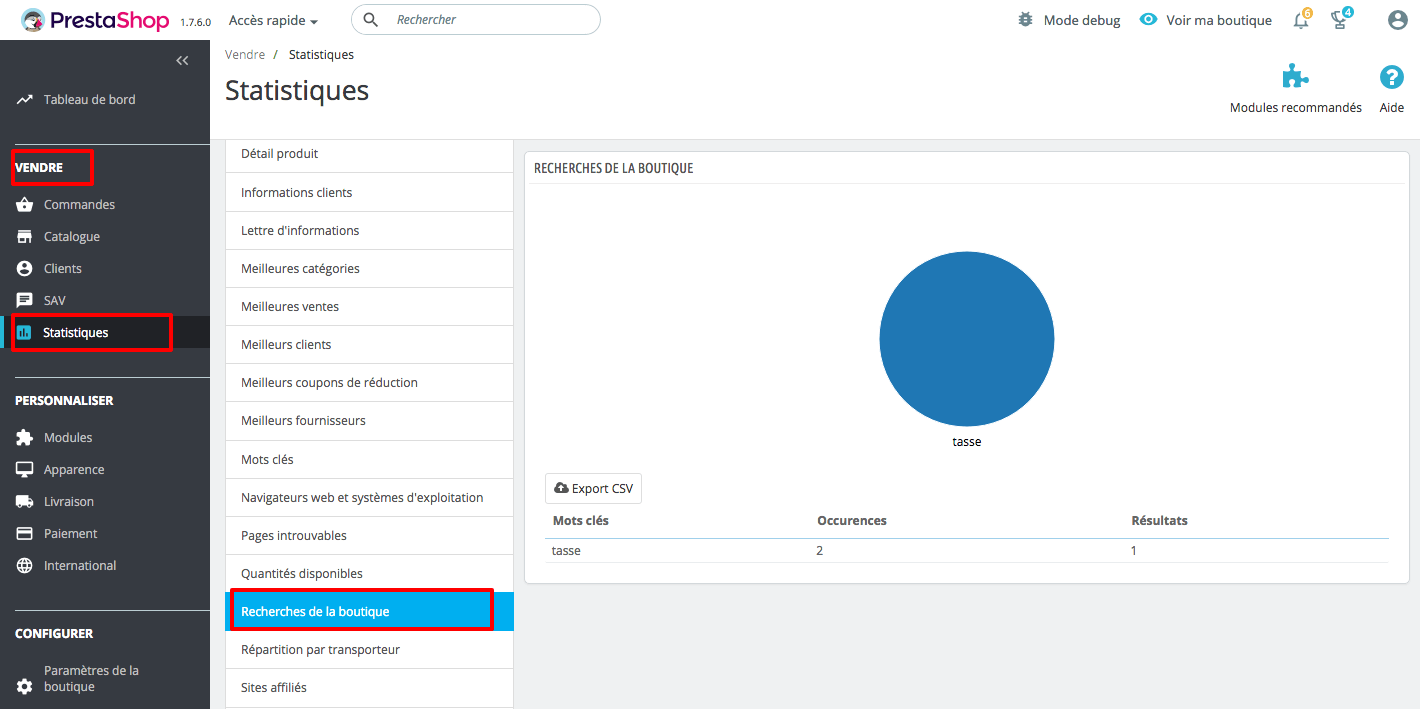Open Modules in the sidebar

68,437
